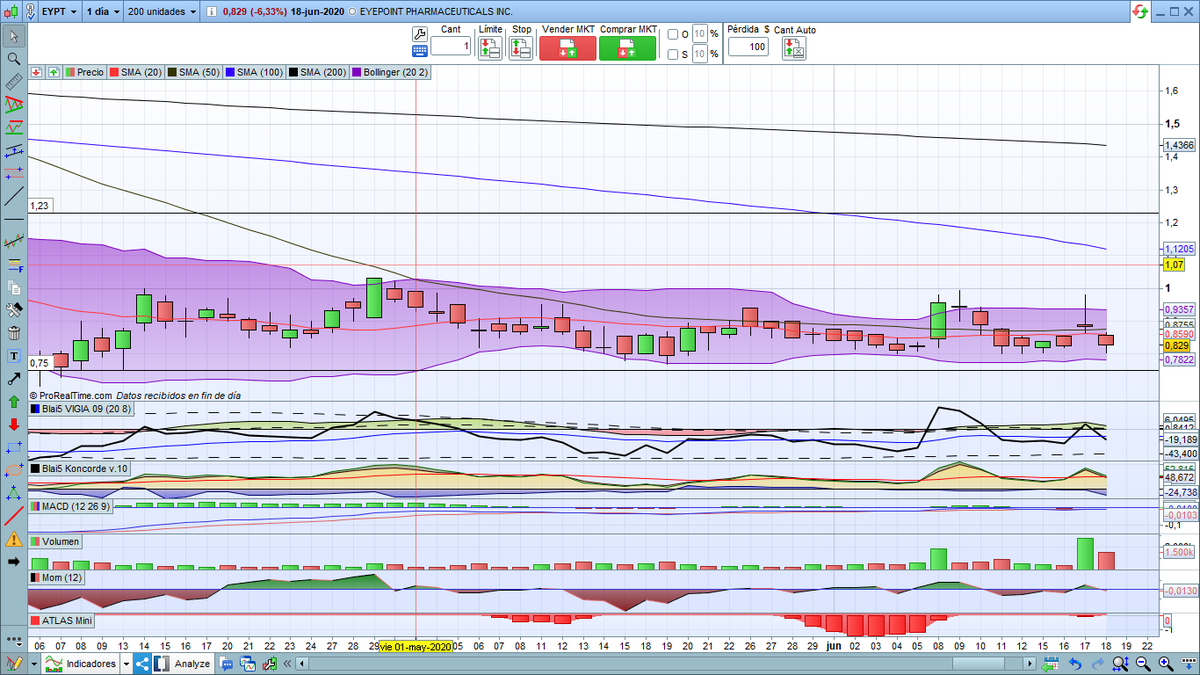The width and height of the screenshot is (1200, 675).
Task: Choose the red diagonal line tool
Action: coord(14,516)
